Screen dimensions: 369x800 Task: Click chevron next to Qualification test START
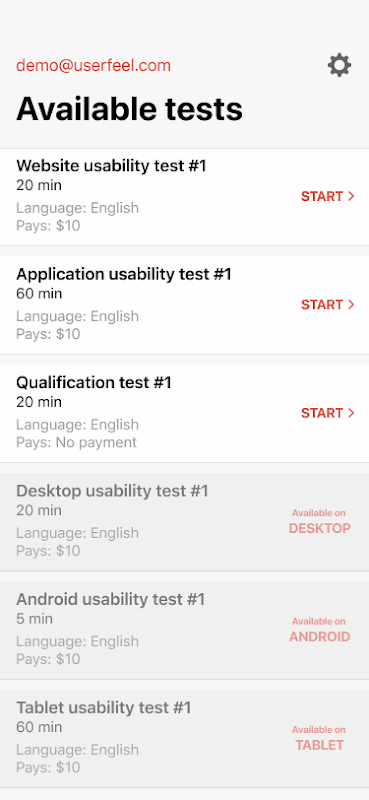(x=351, y=413)
